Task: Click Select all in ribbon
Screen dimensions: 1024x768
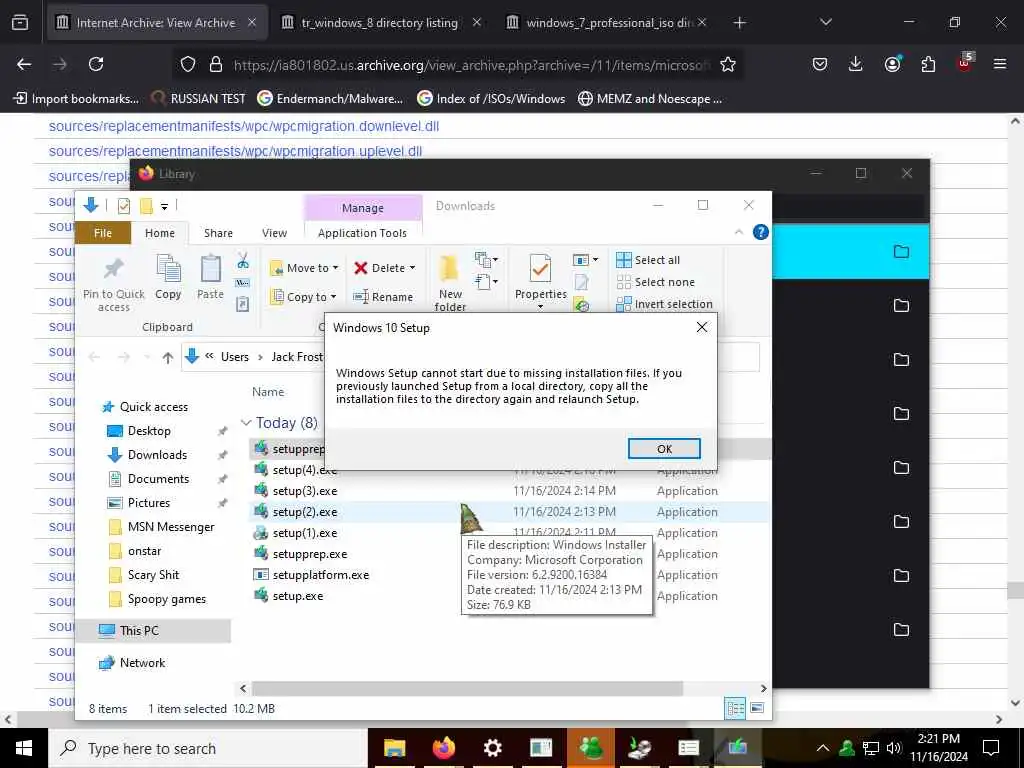Action: (x=648, y=260)
